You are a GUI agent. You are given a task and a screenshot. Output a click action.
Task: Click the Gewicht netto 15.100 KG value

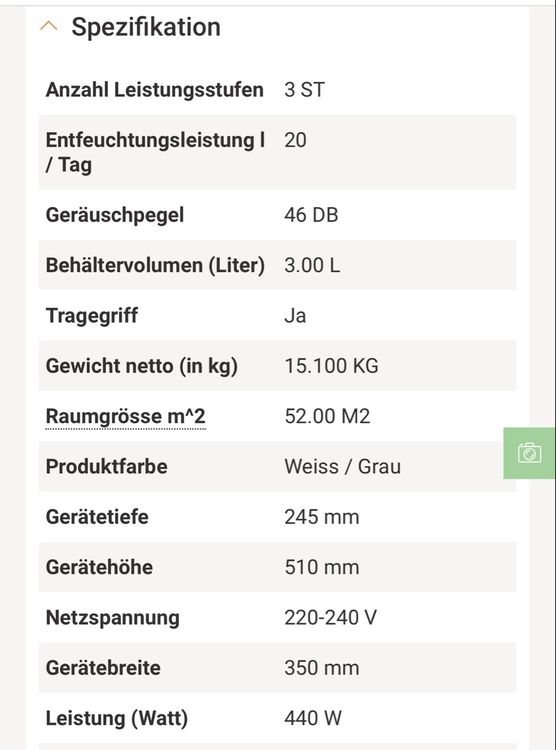pos(331,366)
